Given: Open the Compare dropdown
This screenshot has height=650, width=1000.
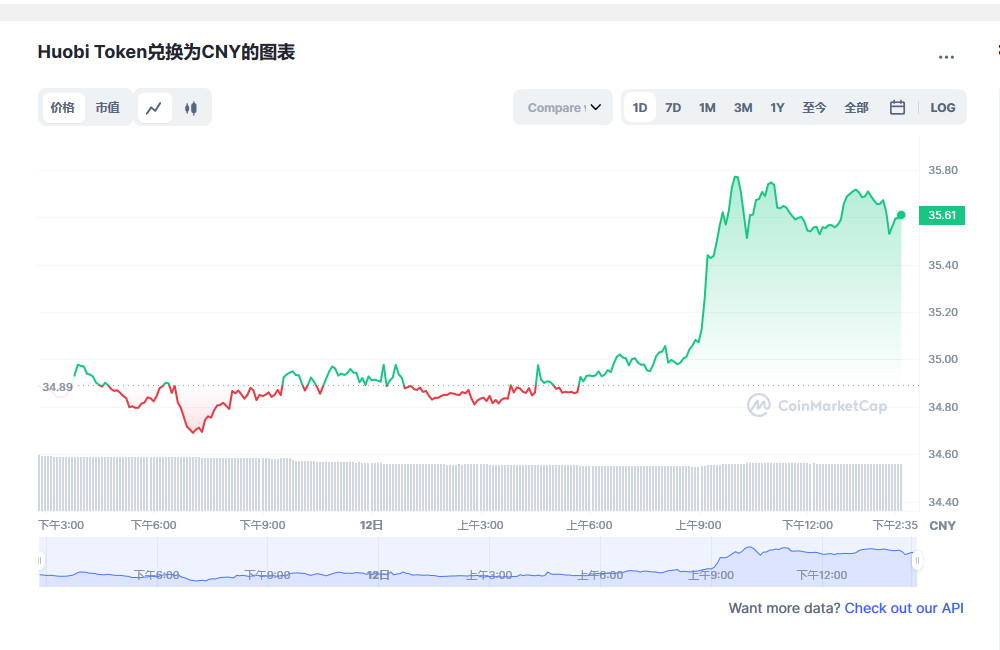Looking at the screenshot, I should click(x=563, y=107).
